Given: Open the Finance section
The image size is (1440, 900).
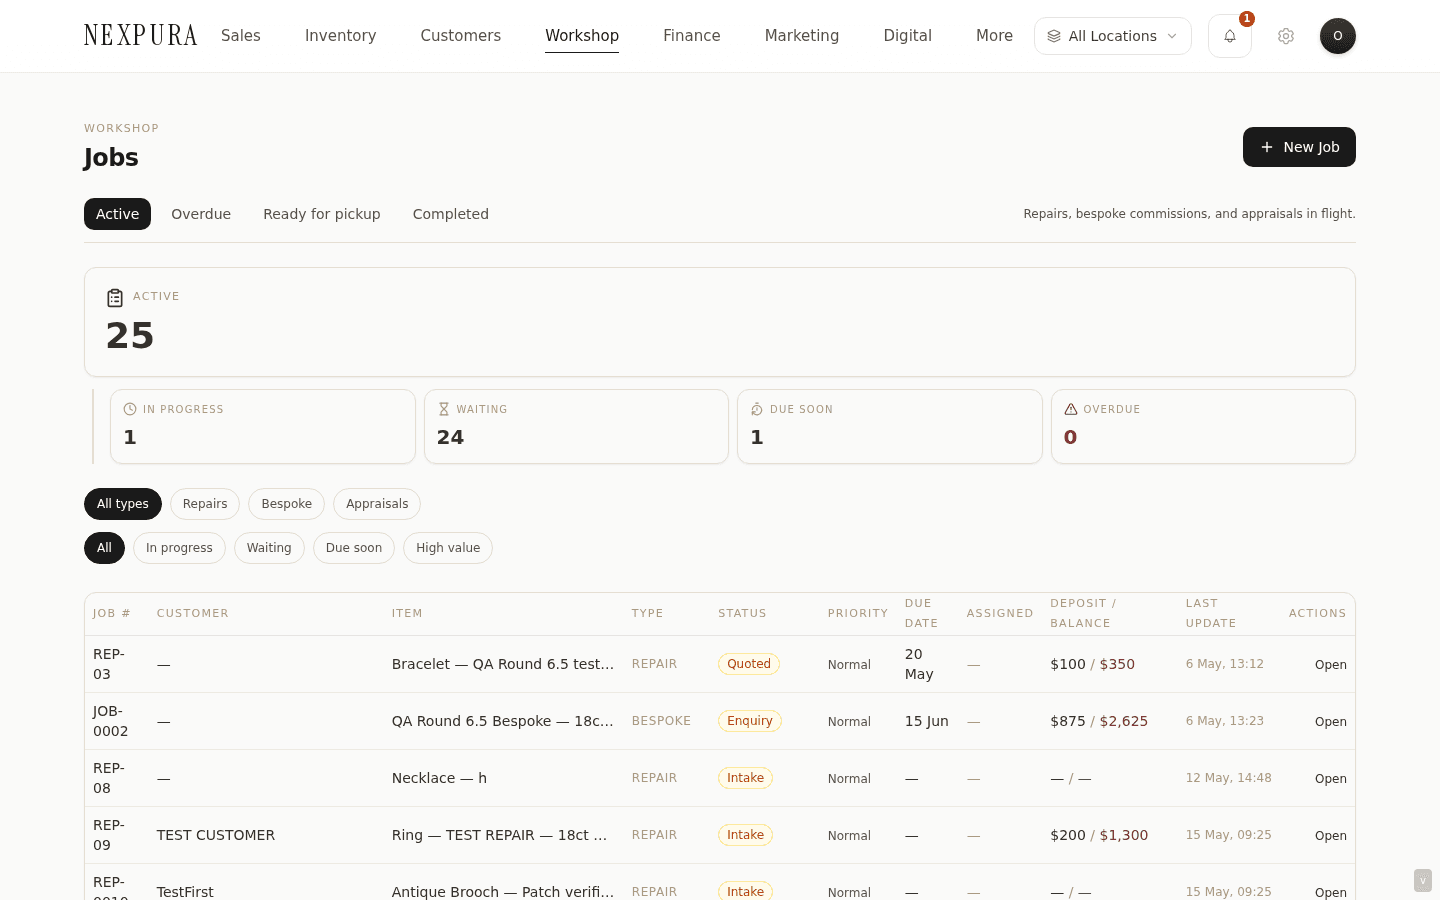Looking at the screenshot, I should tap(692, 36).
